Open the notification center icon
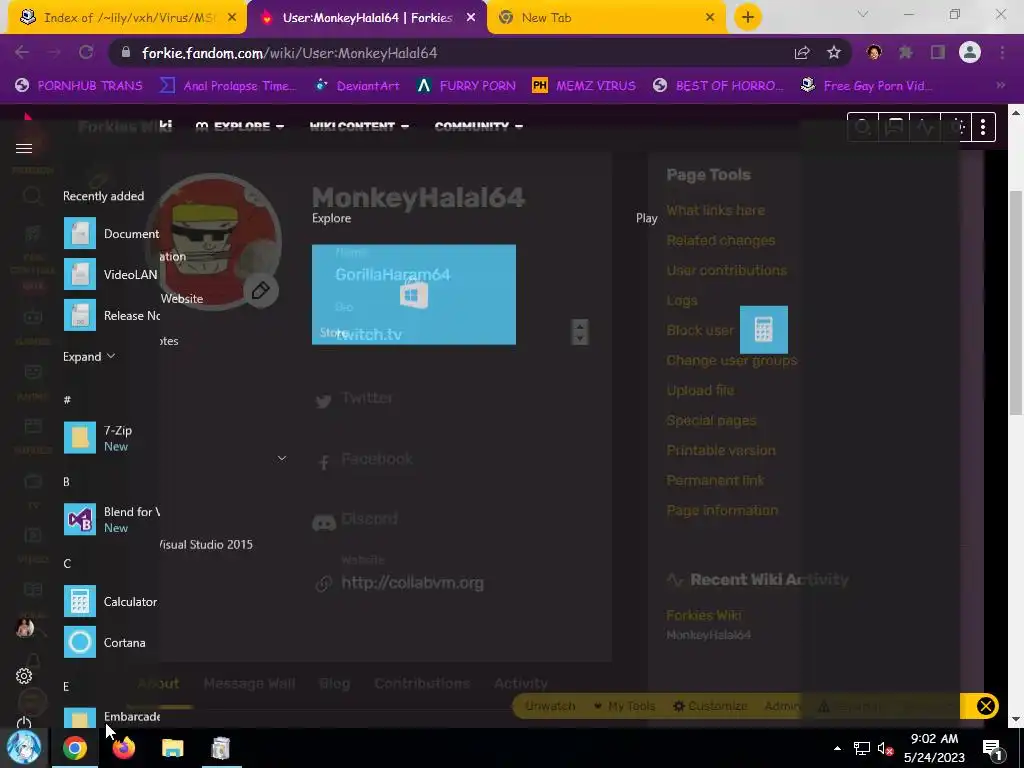The image size is (1024, 768). pos(992,748)
